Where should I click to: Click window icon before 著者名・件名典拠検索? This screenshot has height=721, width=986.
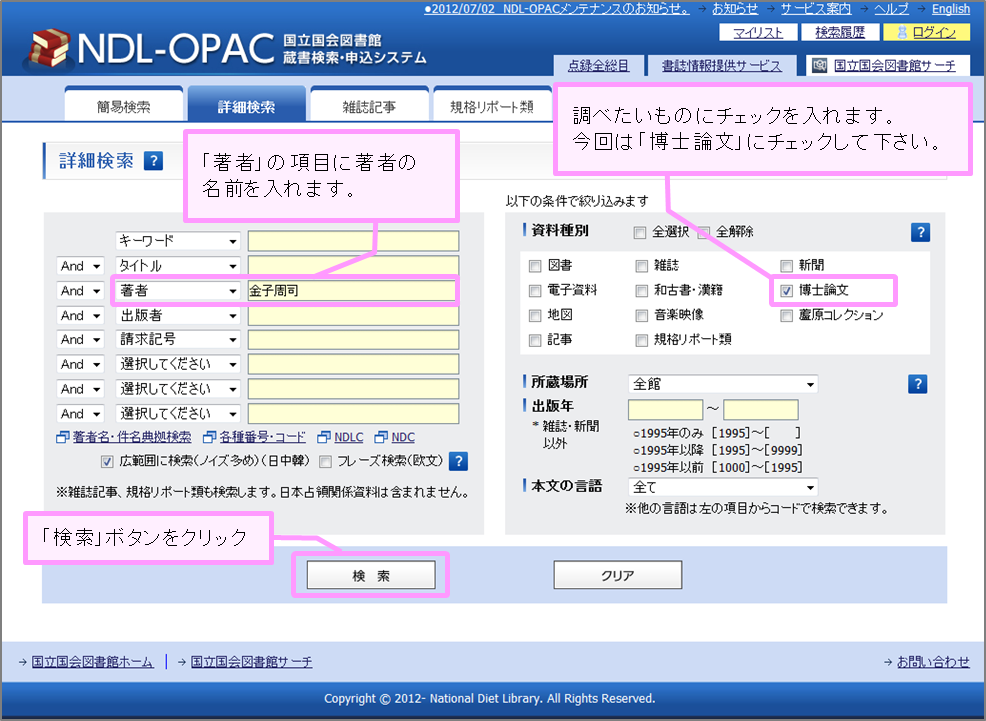pos(62,437)
